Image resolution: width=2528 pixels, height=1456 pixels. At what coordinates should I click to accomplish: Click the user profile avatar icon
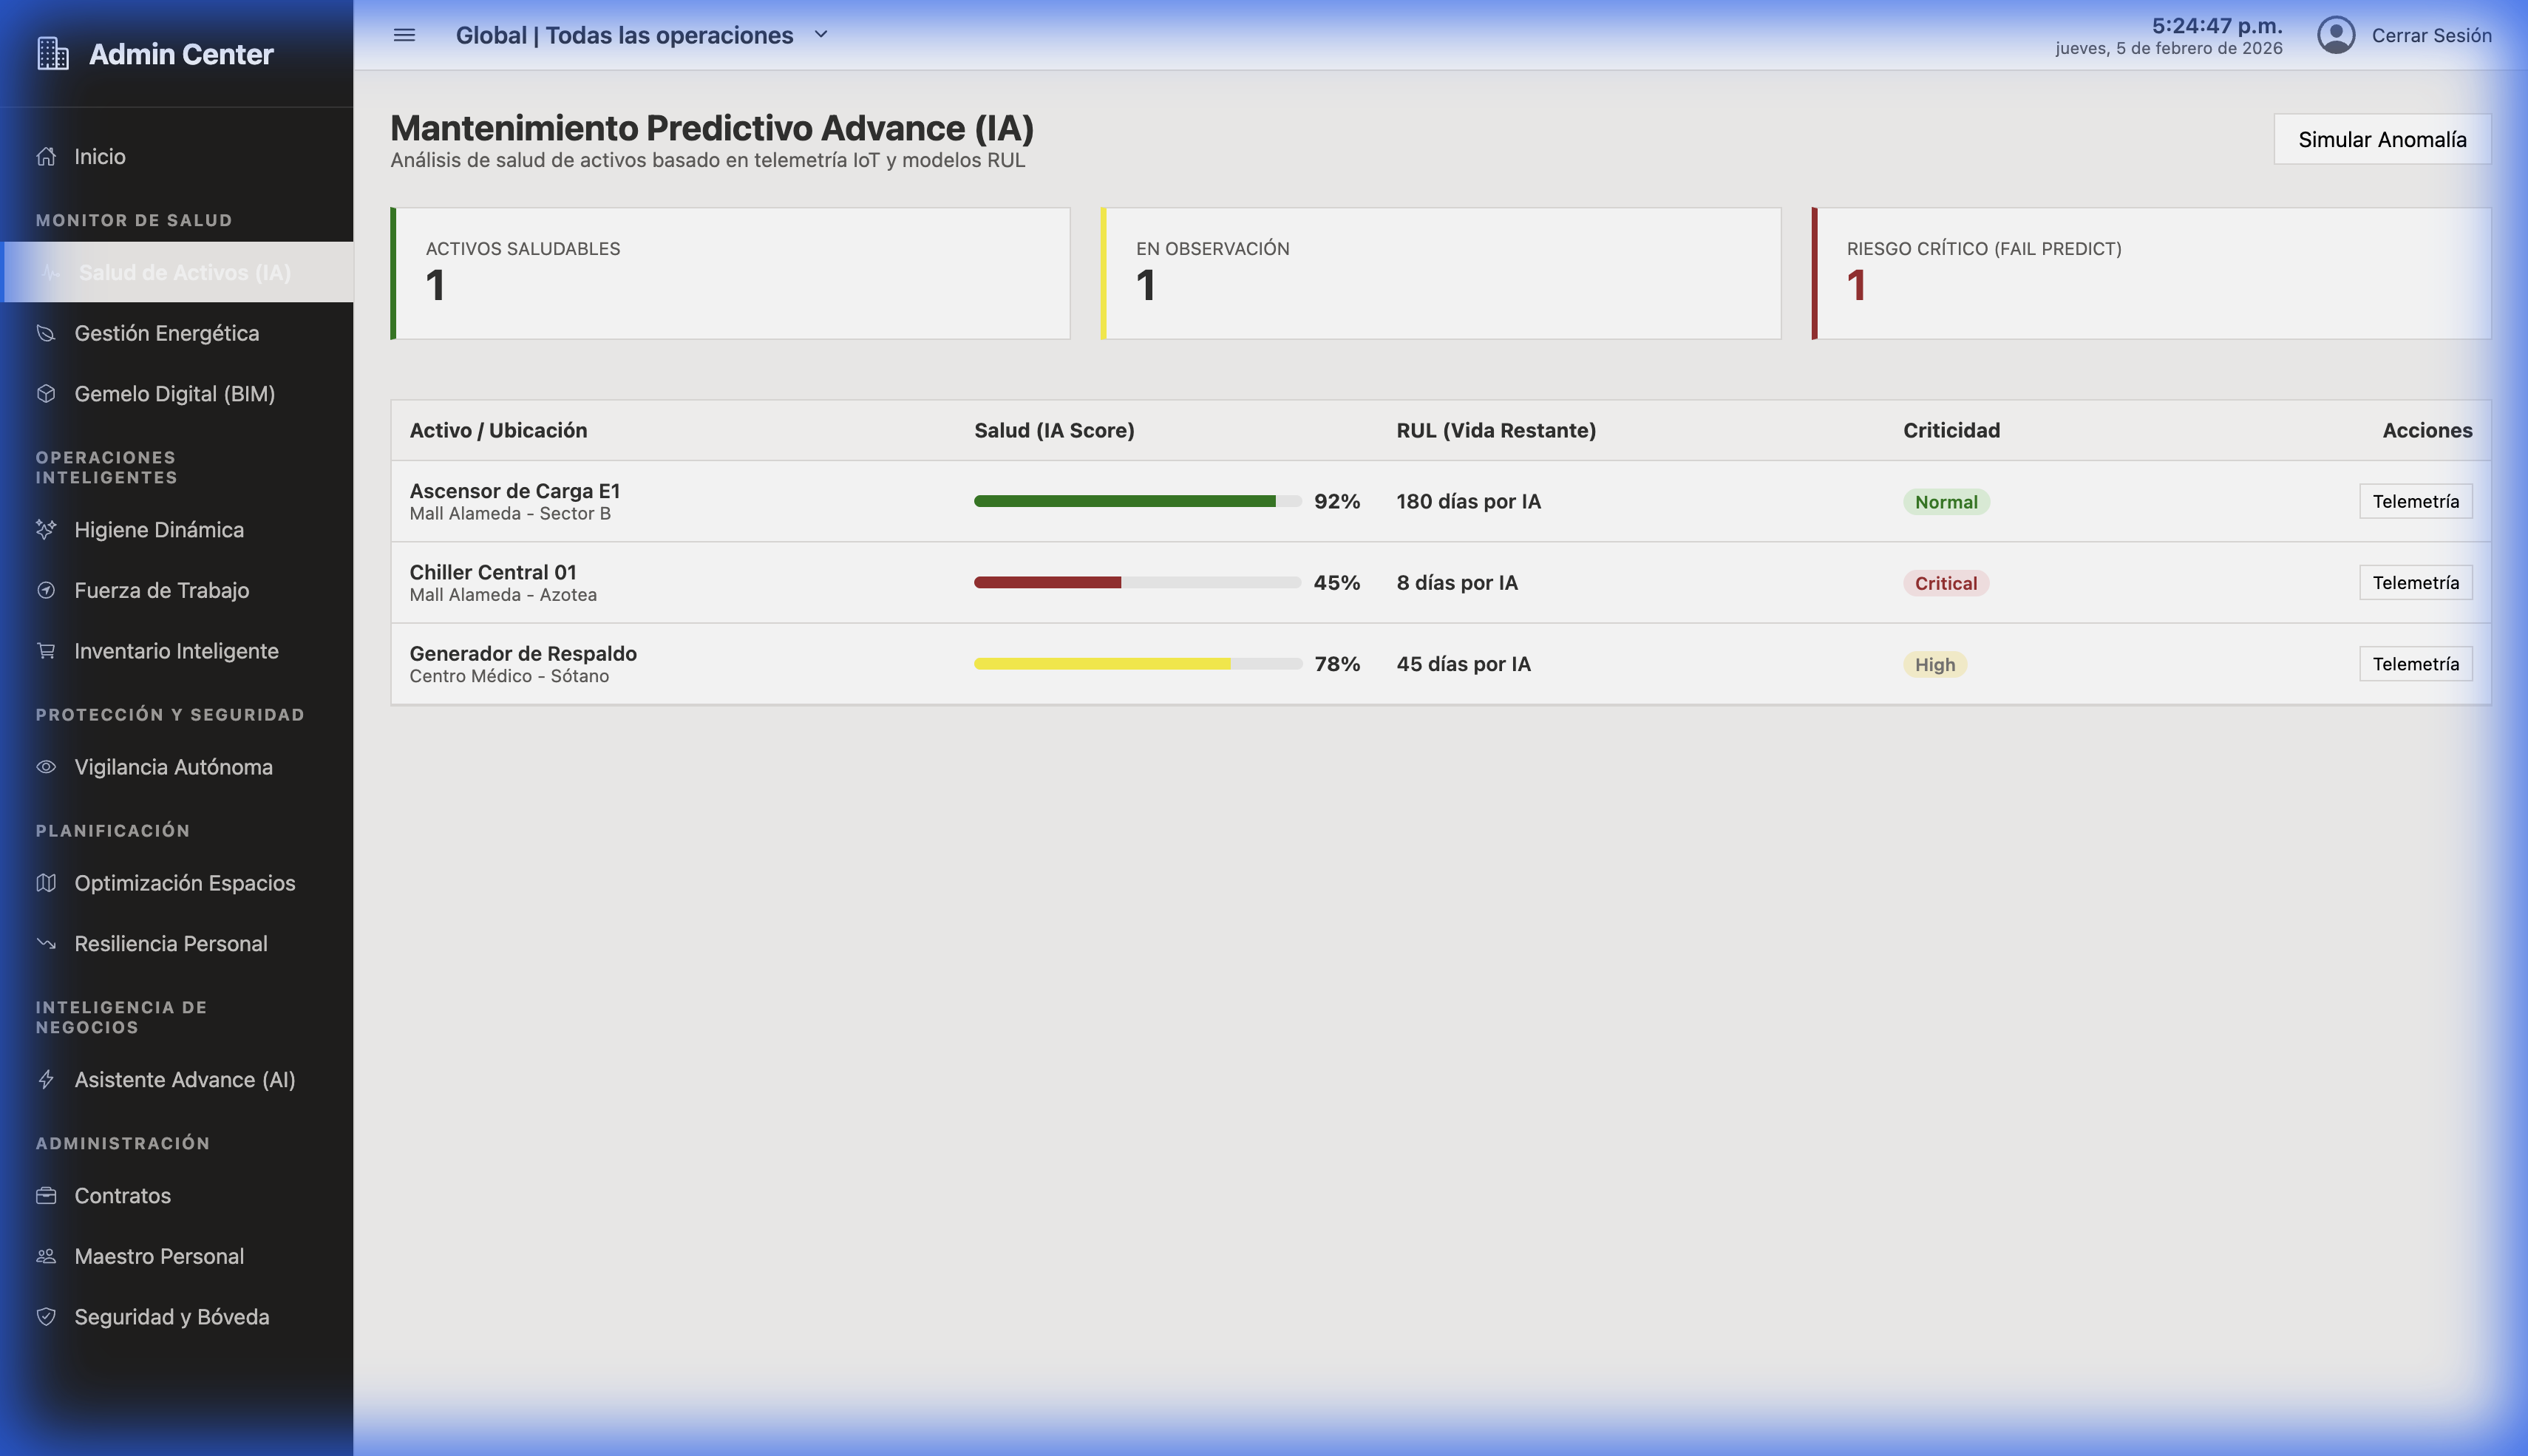[x=2337, y=34]
